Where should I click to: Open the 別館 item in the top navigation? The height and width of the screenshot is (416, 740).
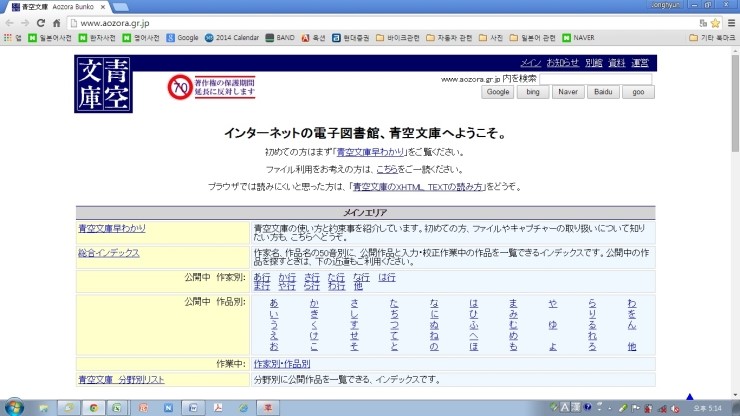[594, 63]
